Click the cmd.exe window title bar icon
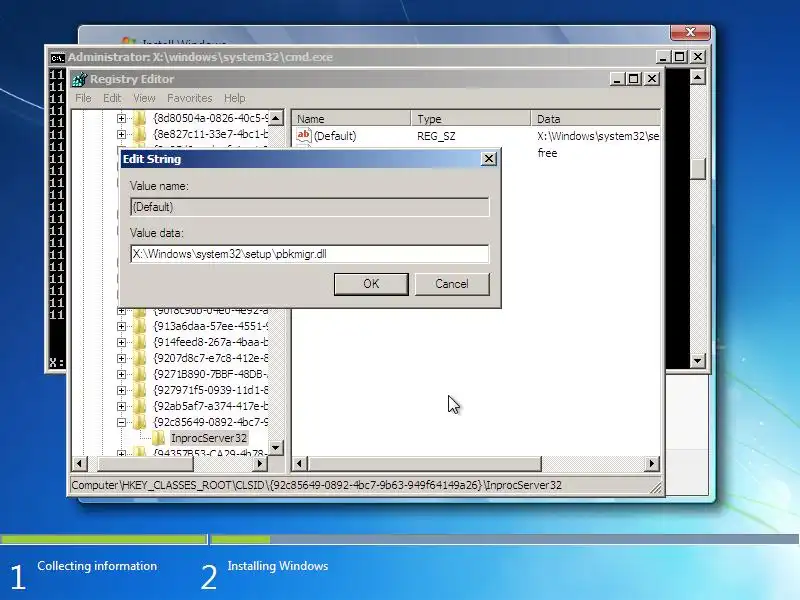Viewport: 800px width, 600px height. click(x=58, y=58)
